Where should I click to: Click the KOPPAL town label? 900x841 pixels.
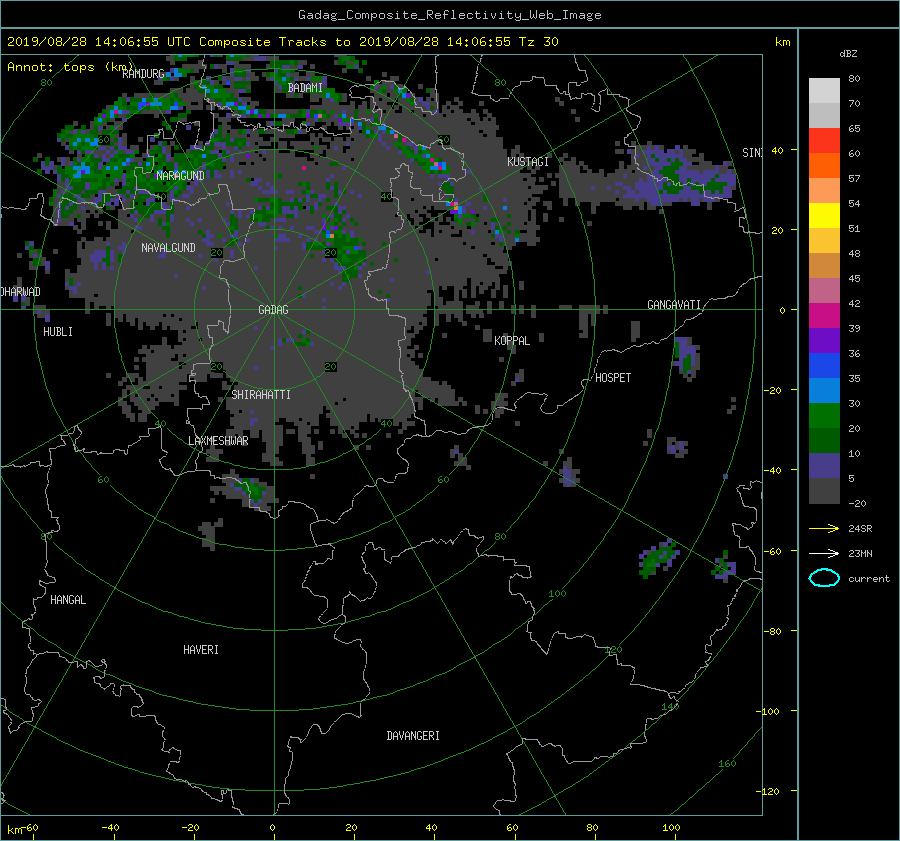pos(512,341)
